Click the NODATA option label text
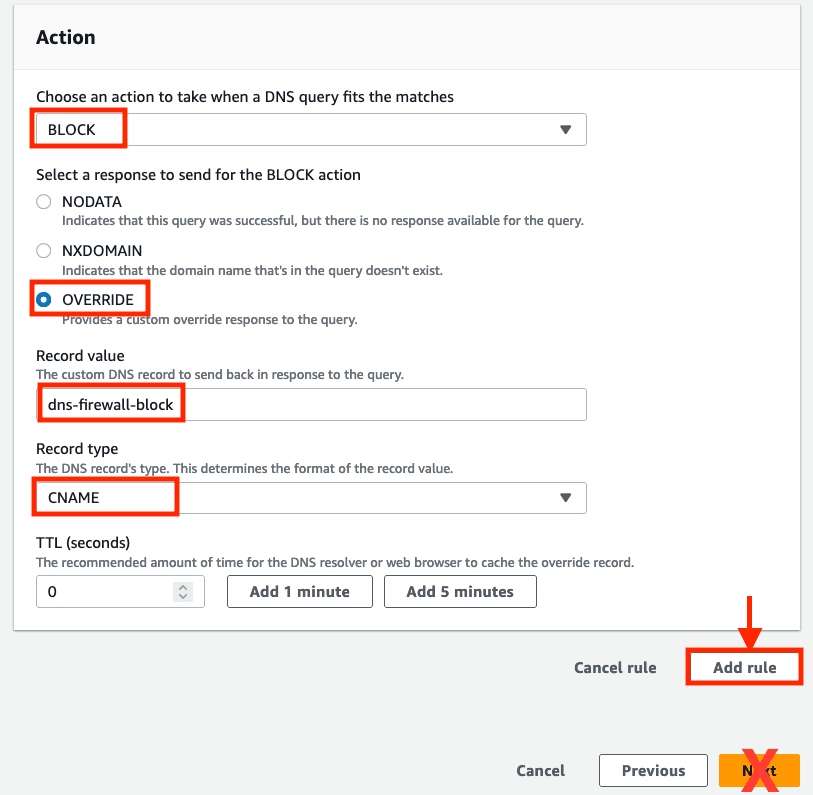This screenshot has width=813, height=795. point(92,201)
